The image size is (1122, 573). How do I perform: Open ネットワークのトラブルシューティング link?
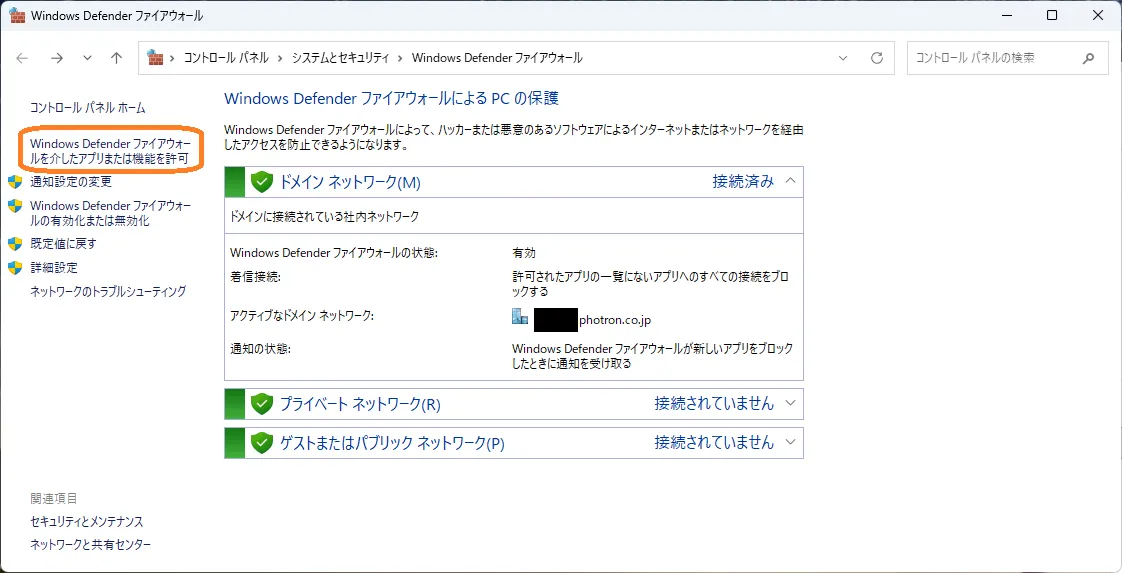[x=108, y=292]
